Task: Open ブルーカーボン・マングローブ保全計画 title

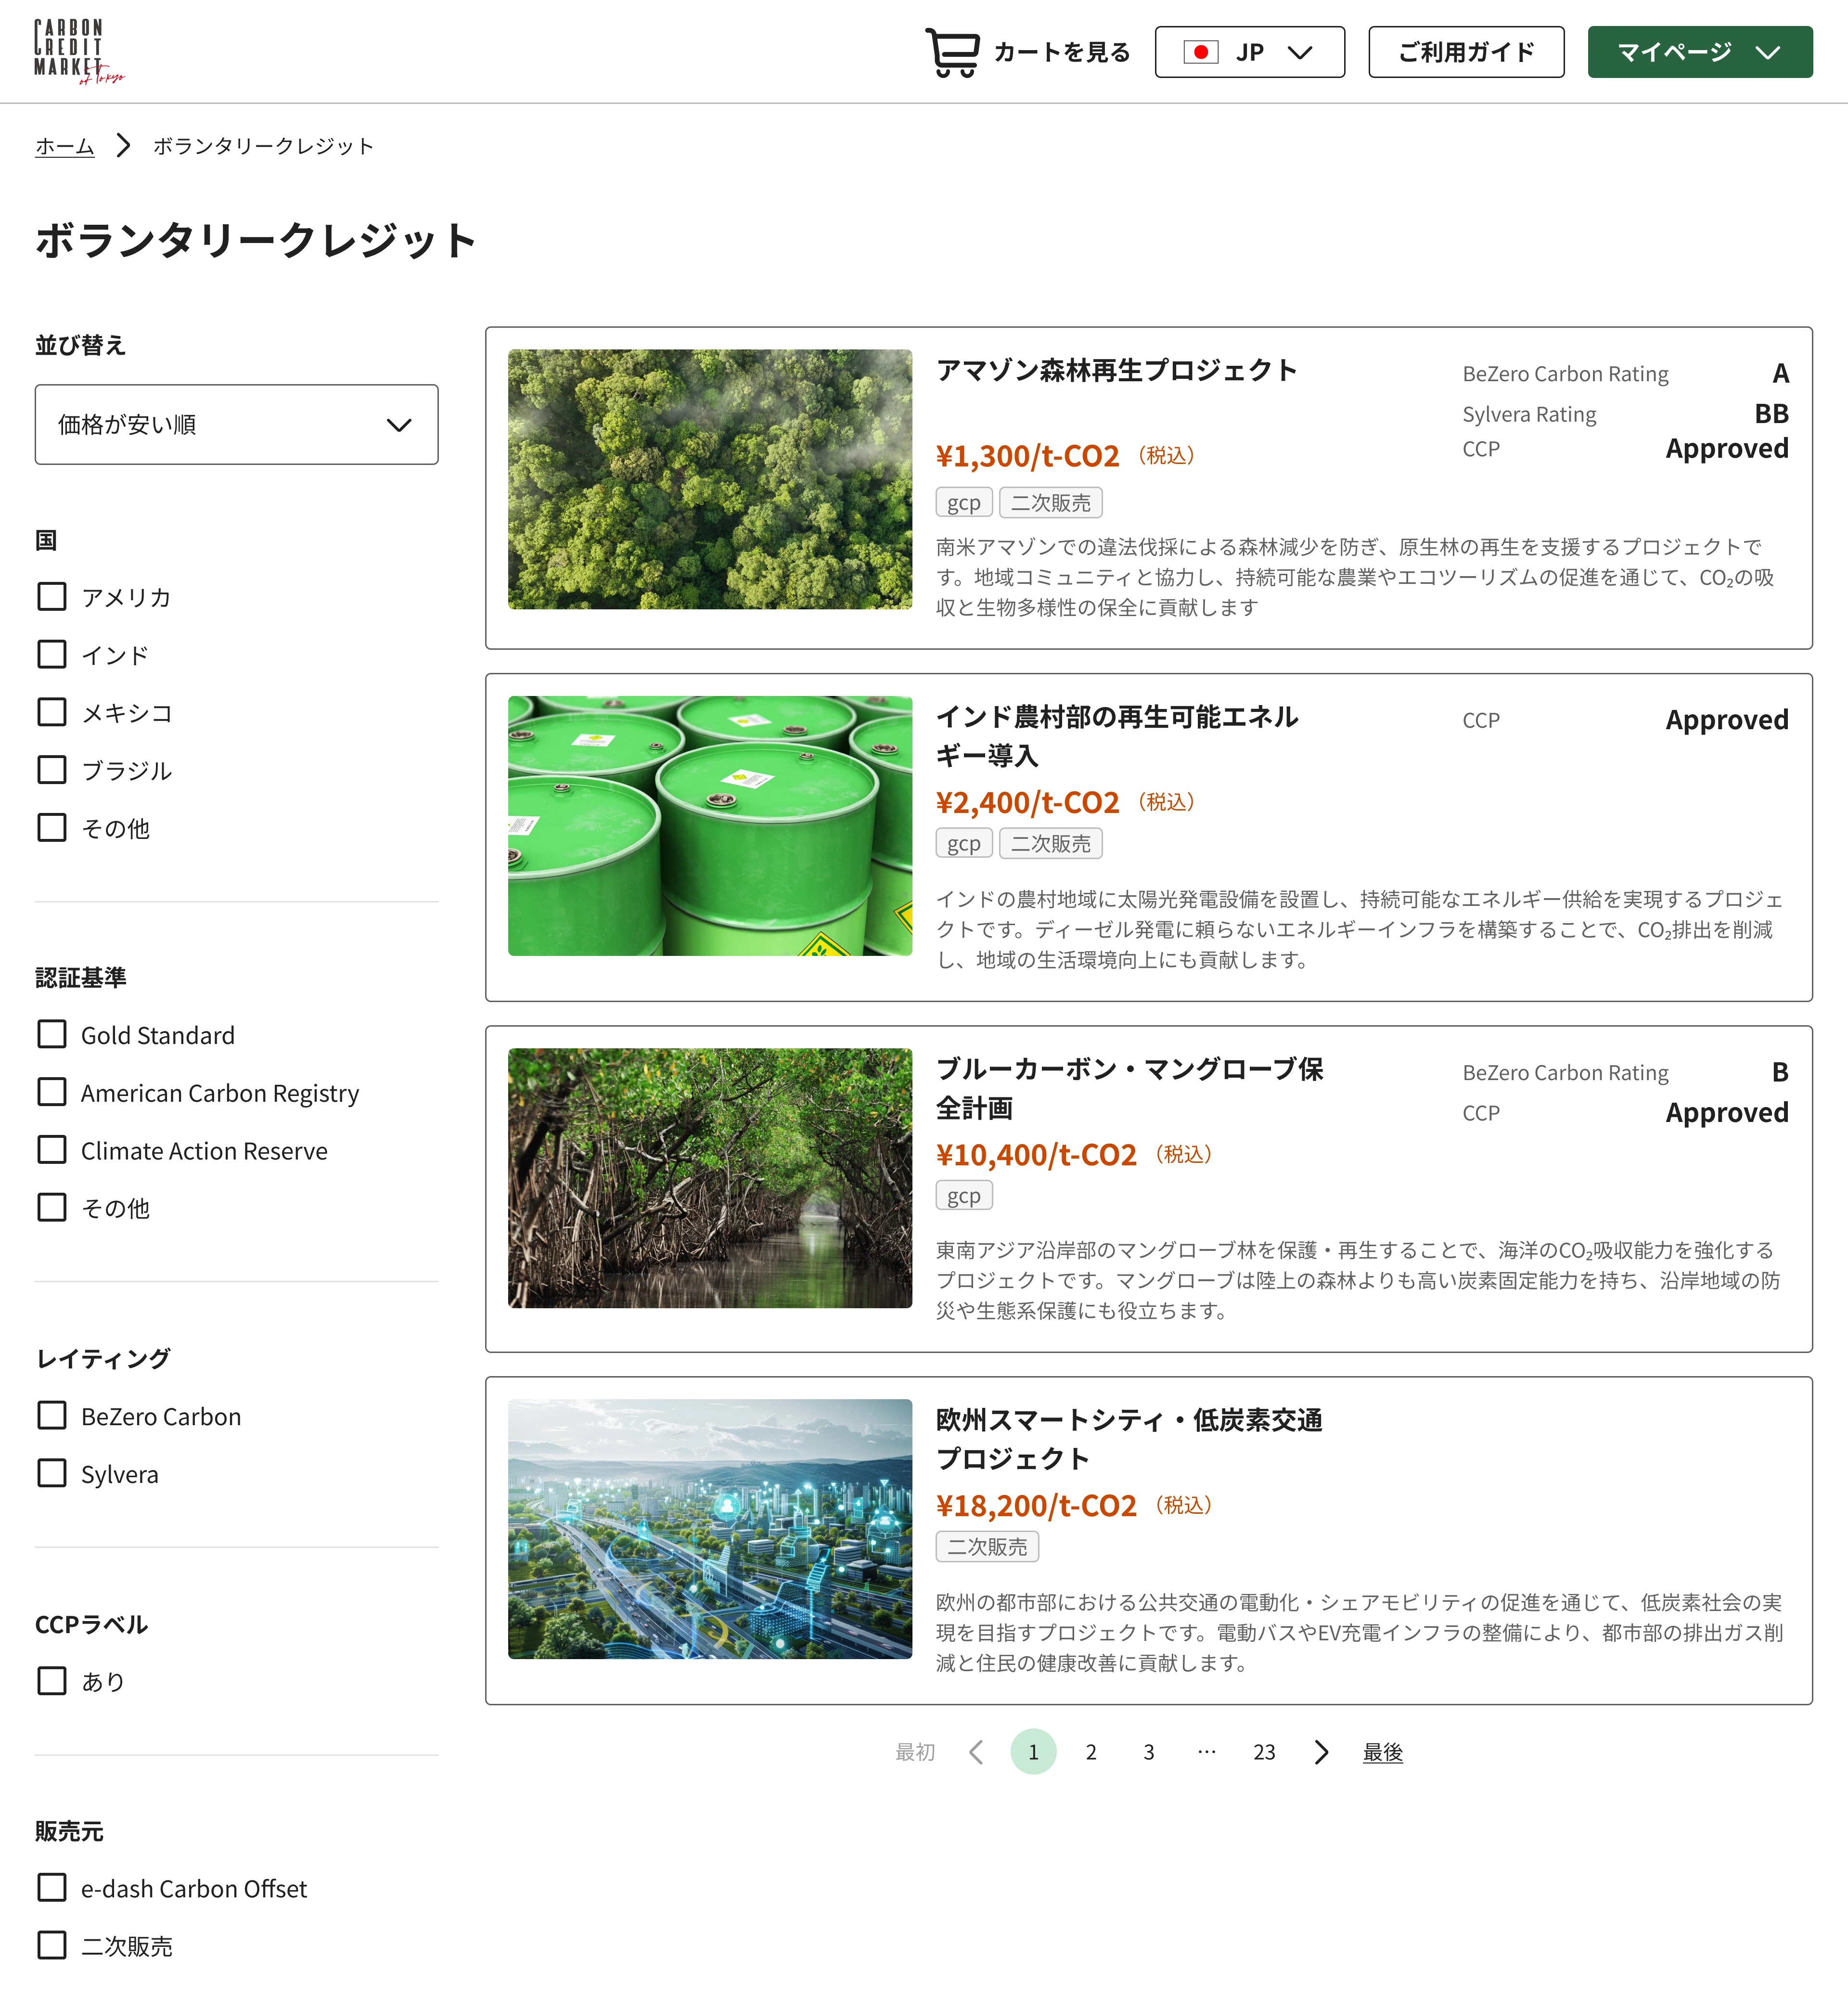Action: click(1129, 1088)
